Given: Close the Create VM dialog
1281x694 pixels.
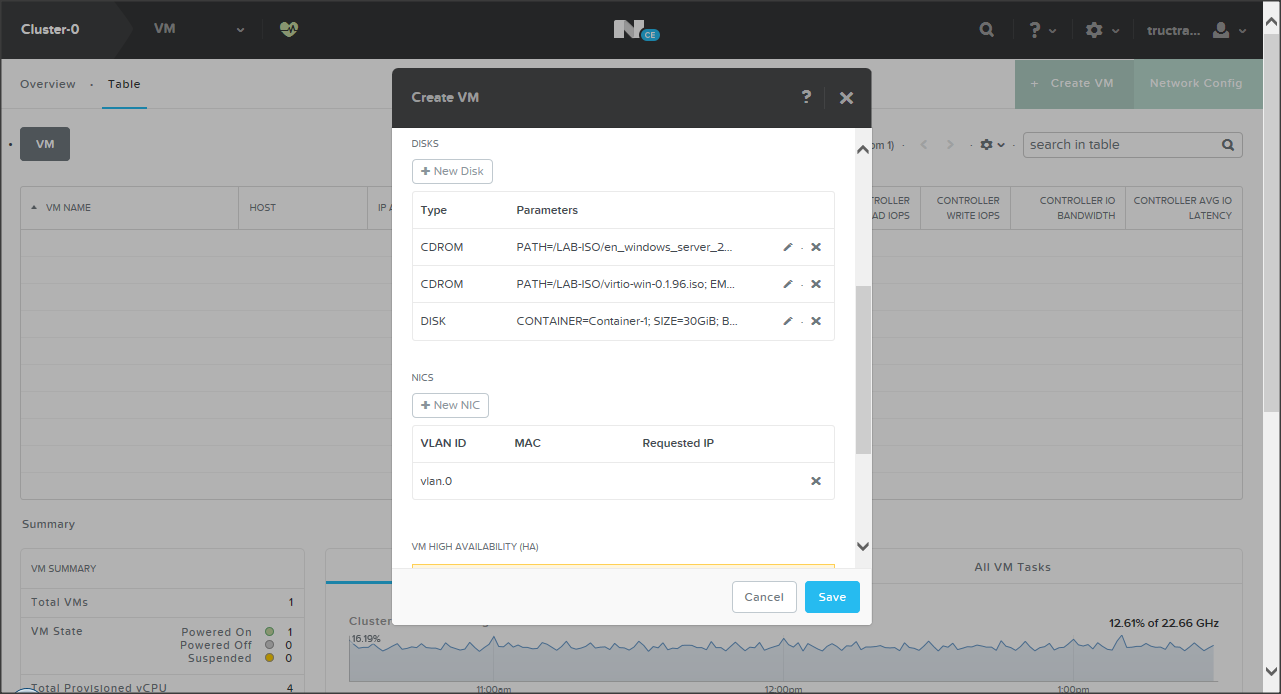Looking at the screenshot, I should (x=846, y=97).
